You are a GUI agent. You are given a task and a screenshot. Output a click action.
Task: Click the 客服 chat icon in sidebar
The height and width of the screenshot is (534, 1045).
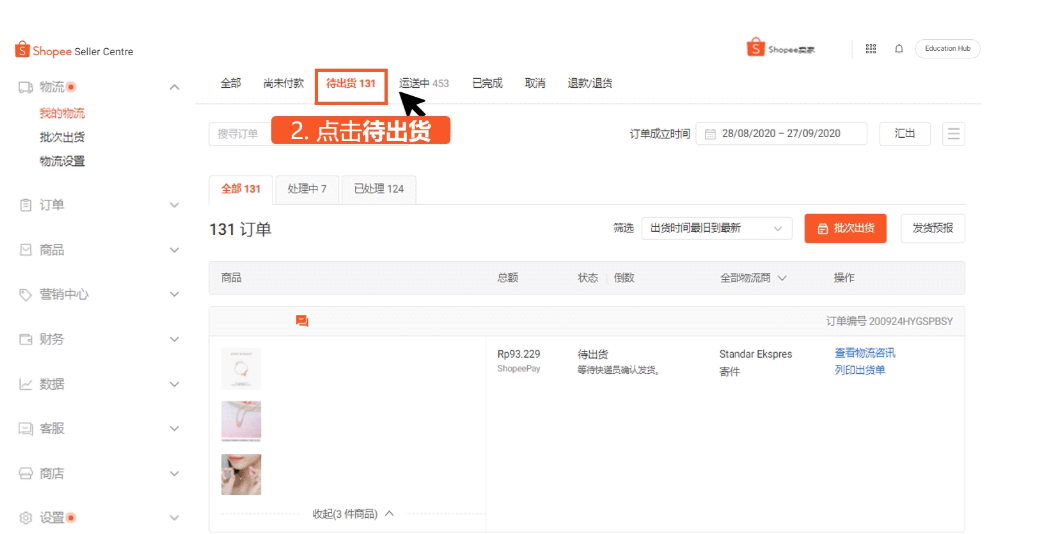25,429
